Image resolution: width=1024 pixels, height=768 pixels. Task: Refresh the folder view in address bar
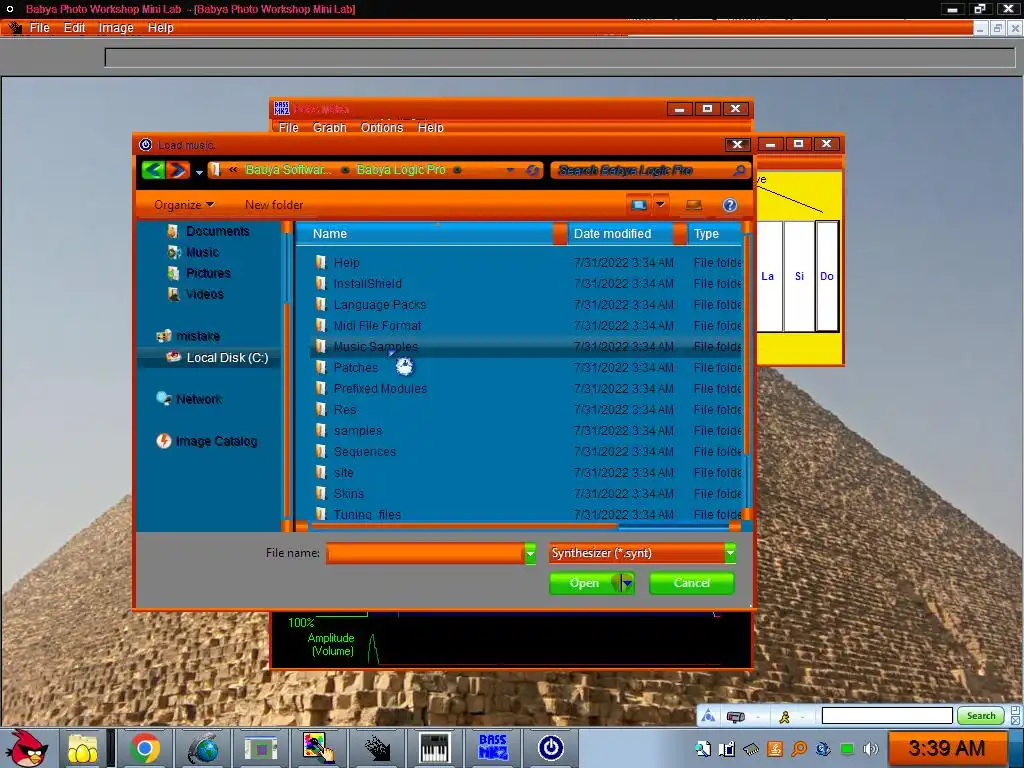(x=532, y=170)
